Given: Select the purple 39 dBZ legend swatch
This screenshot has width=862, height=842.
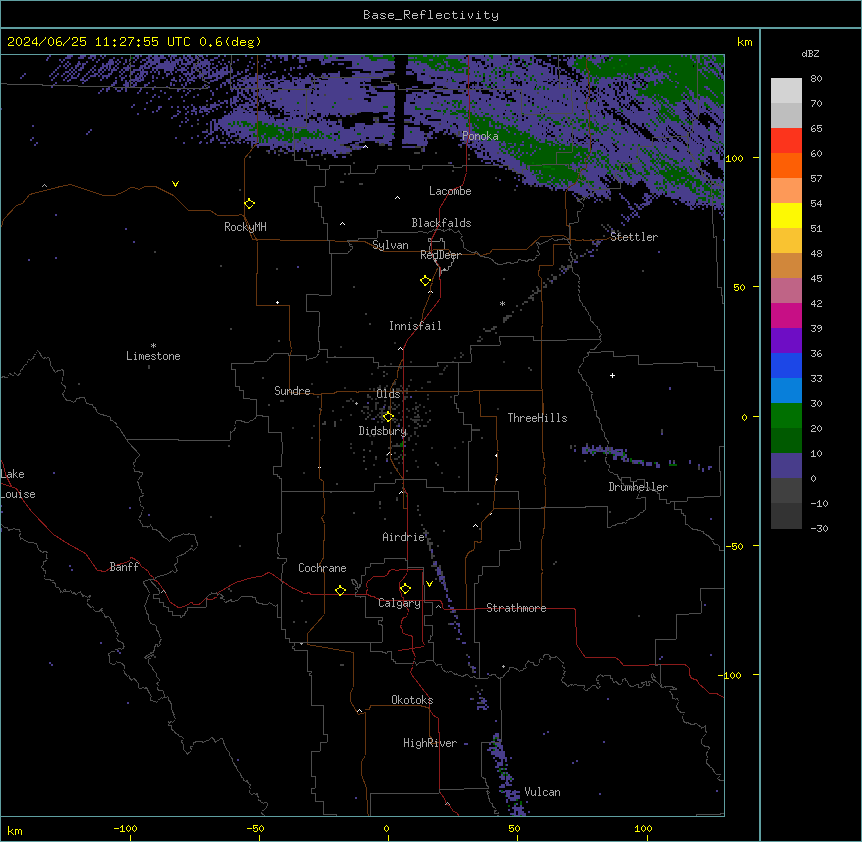Looking at the screenshot, I should click(786, 340).
